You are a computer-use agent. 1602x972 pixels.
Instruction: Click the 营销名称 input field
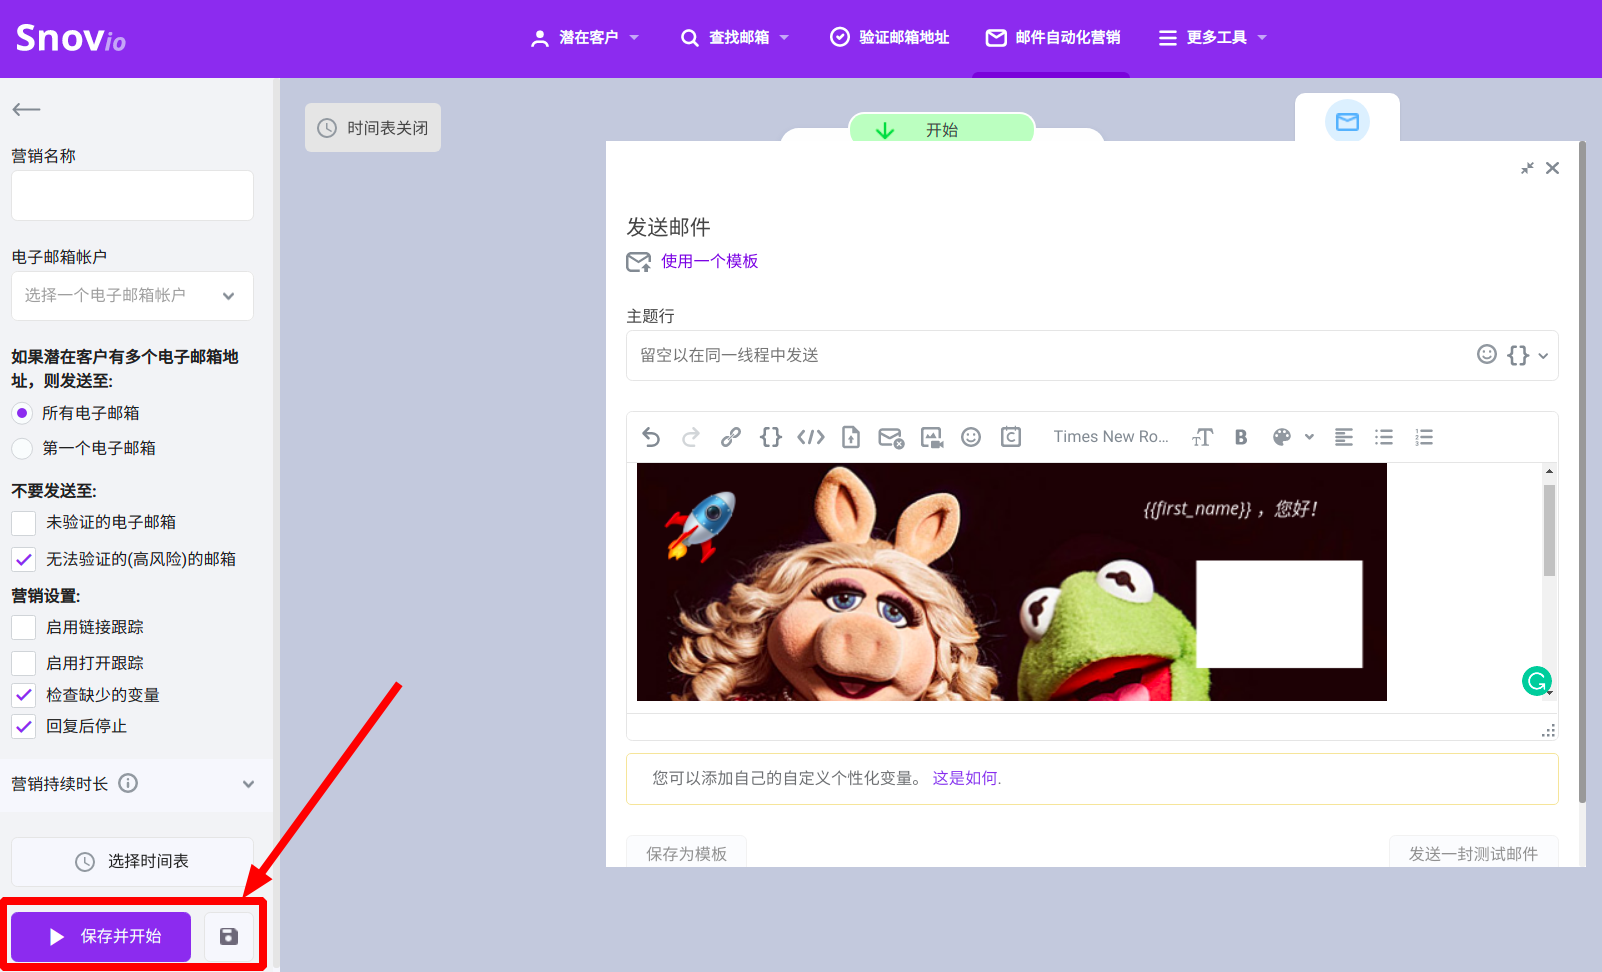132,195
